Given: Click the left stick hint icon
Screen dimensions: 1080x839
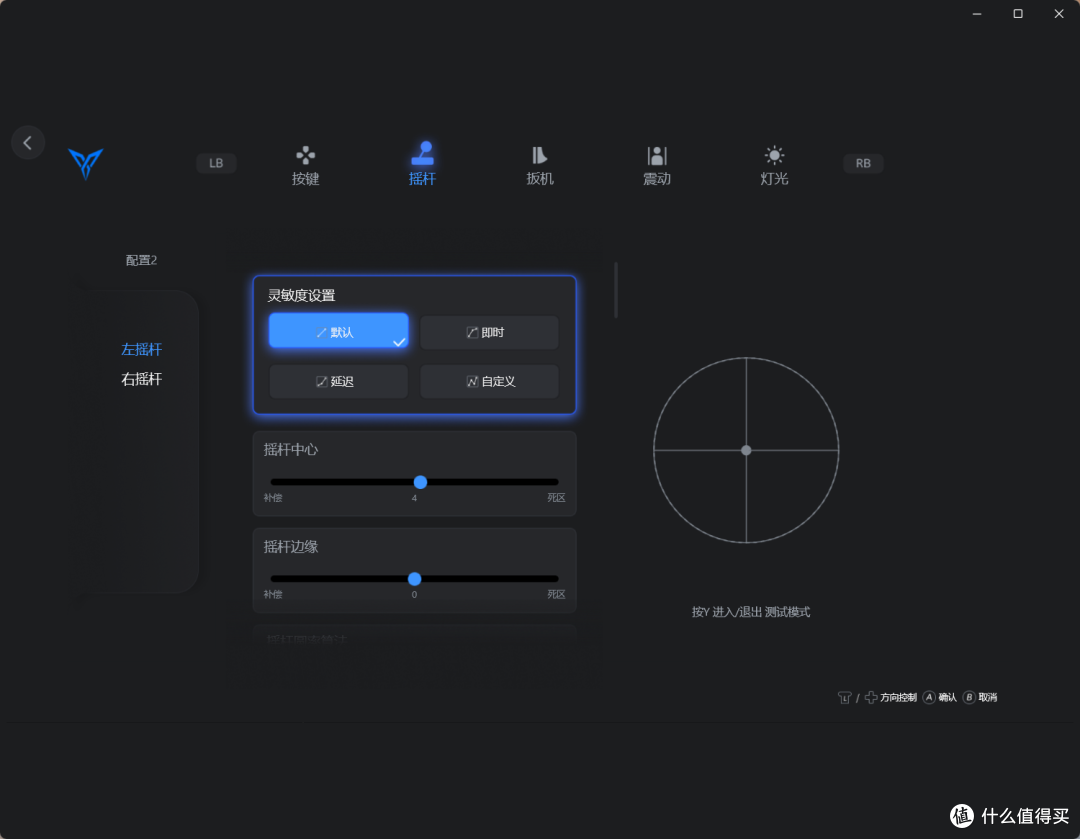Looking at the screenshot, I should pos(844,698).
